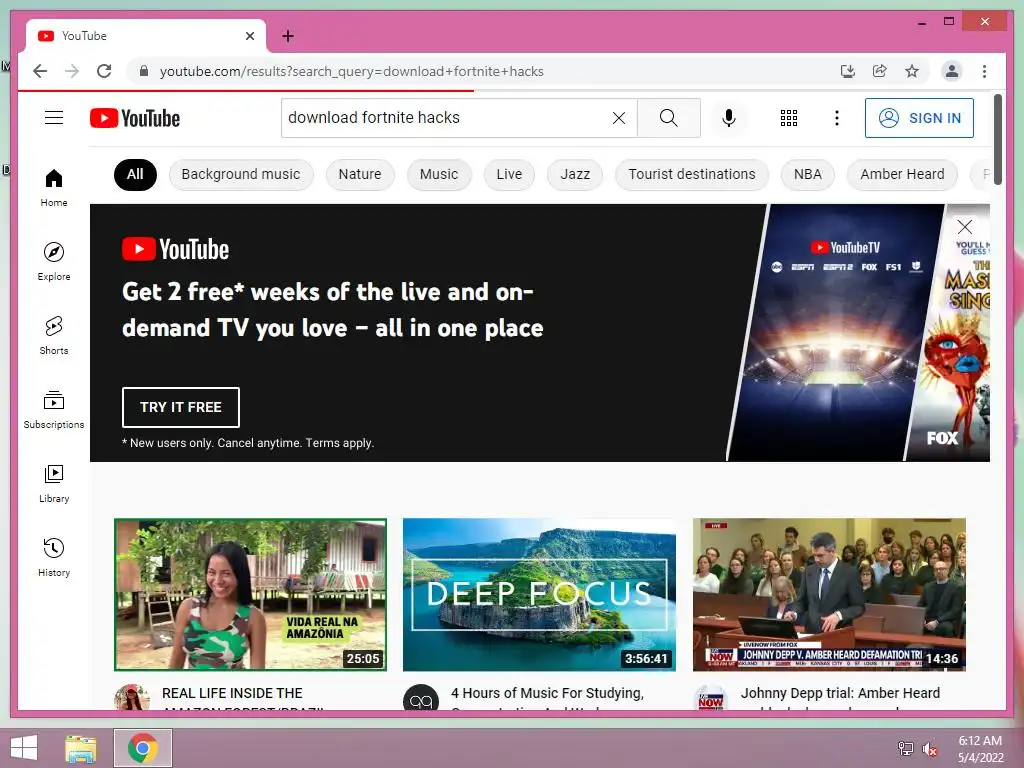Open YouTube settings three-dot menu
Image resolution: width=1024 pixels, height=768 pixels.
(x=837, y=118)
